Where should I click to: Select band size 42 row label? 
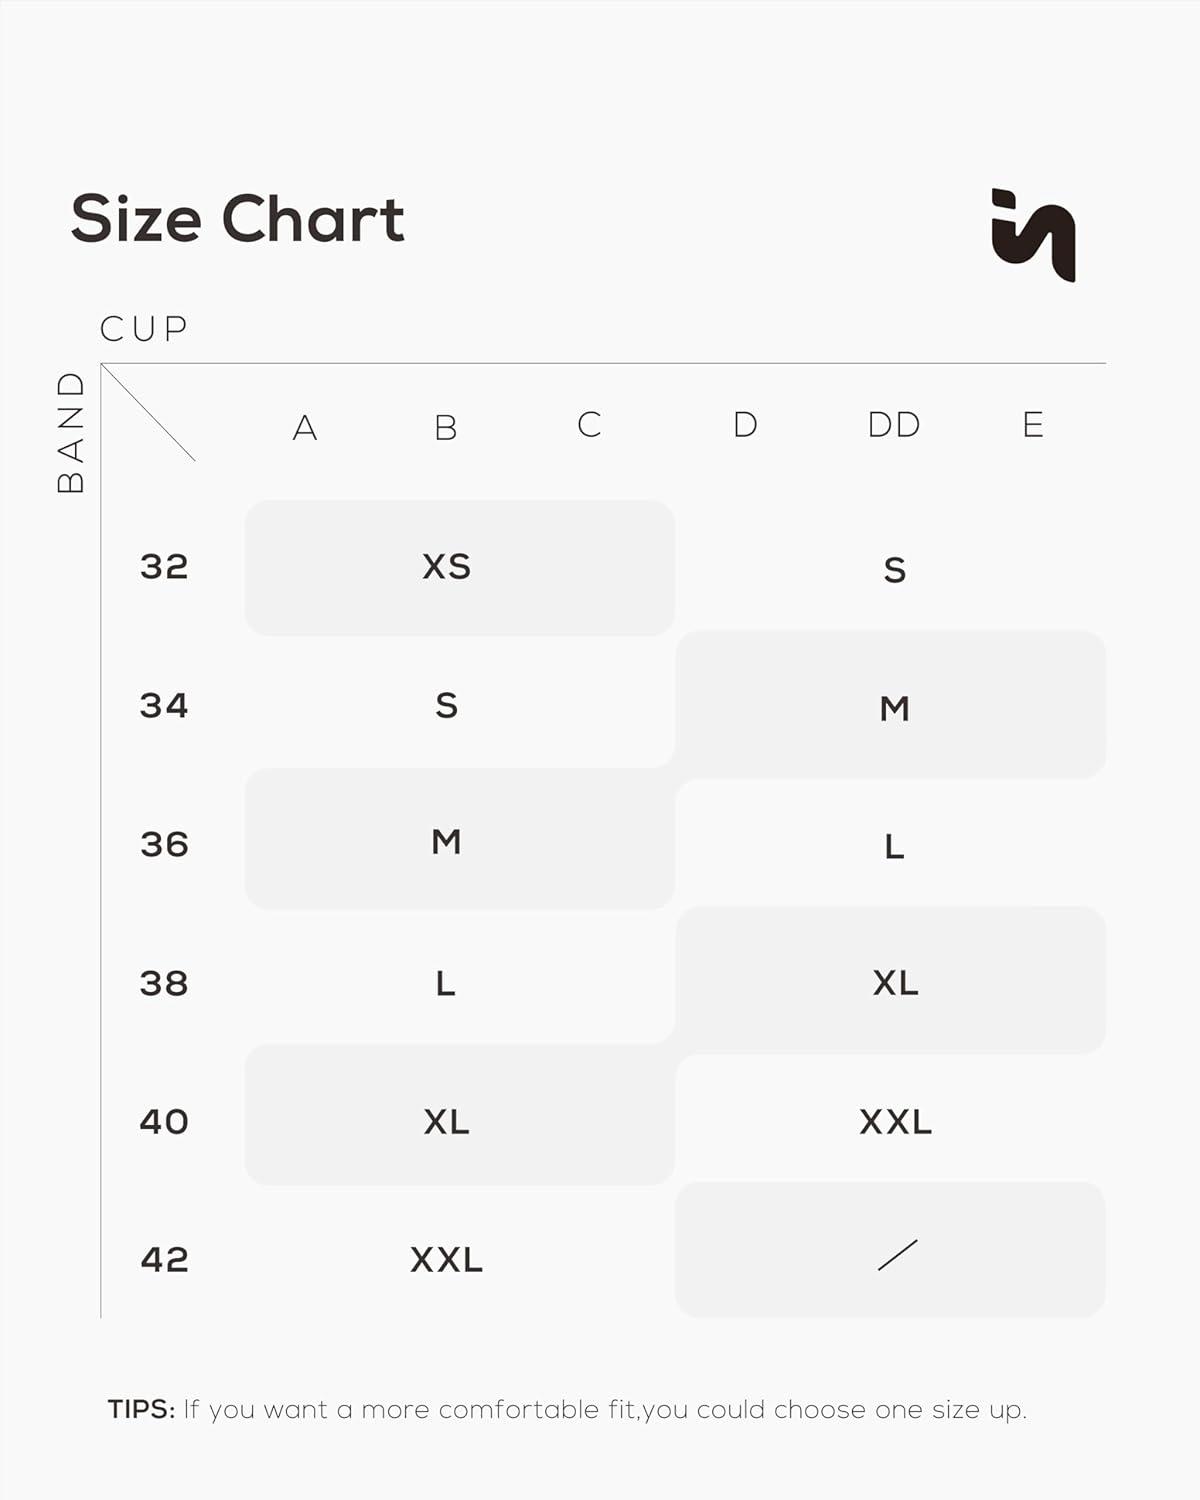(164, 1259)
